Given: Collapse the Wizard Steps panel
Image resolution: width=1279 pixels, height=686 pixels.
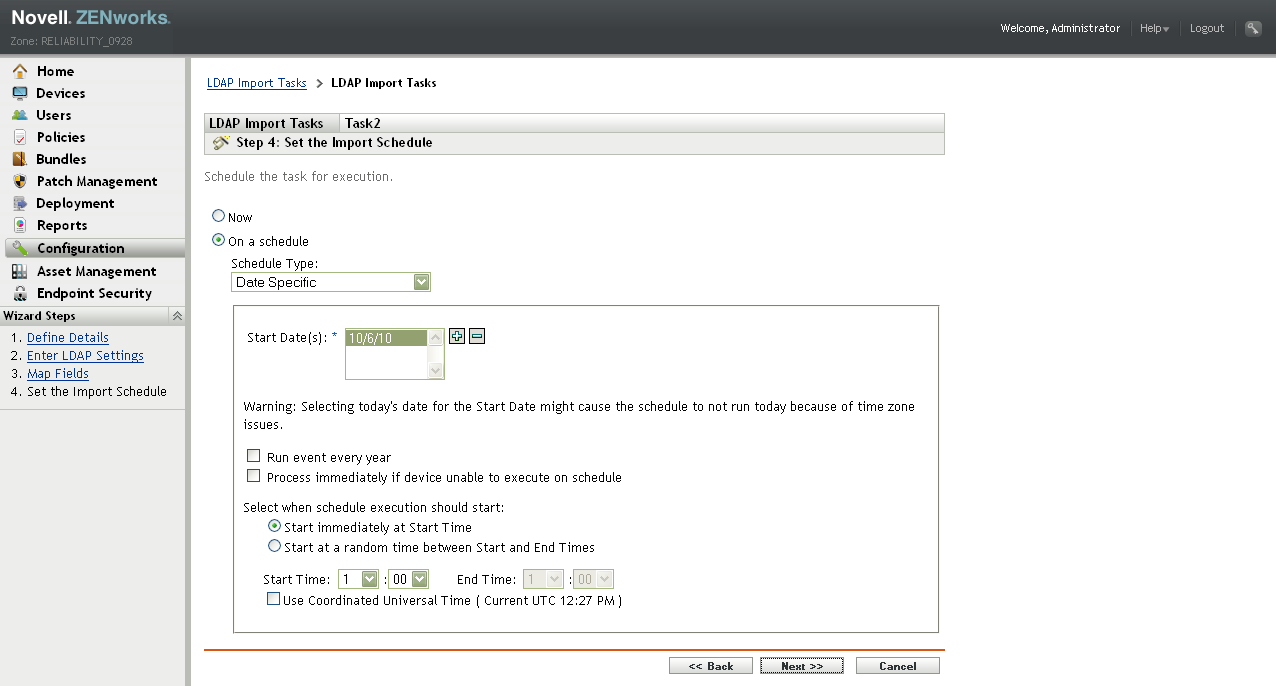Looking at the screenshot, I should pyautogui.click(x=177, y=315).
